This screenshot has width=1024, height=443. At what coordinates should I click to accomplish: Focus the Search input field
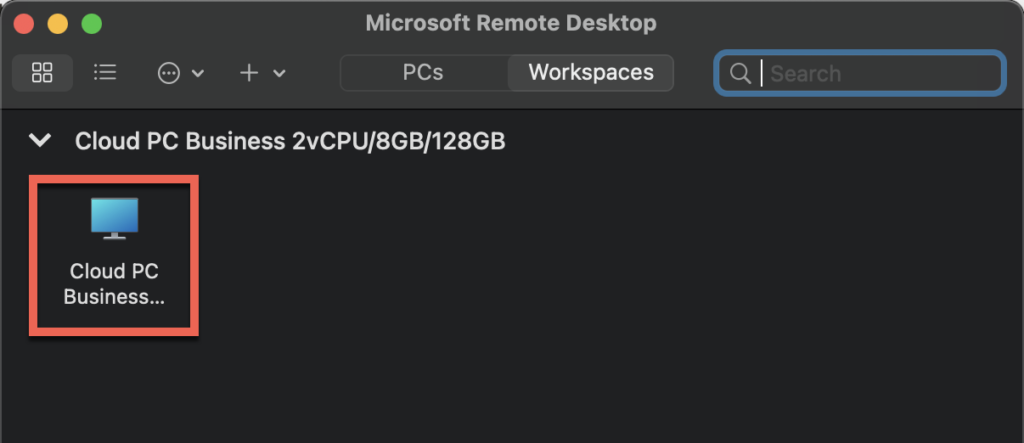(859, 73)
